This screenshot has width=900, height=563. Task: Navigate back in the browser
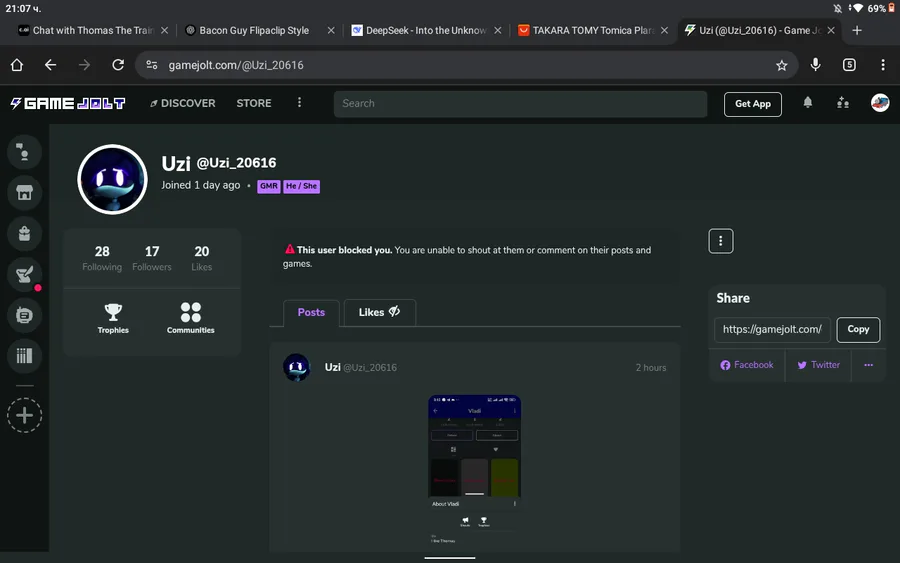51,65
